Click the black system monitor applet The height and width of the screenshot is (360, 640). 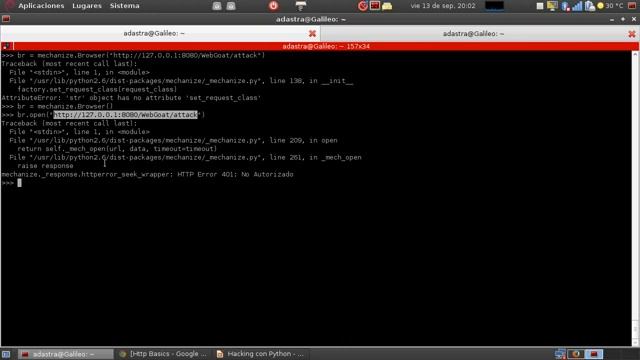494,6
